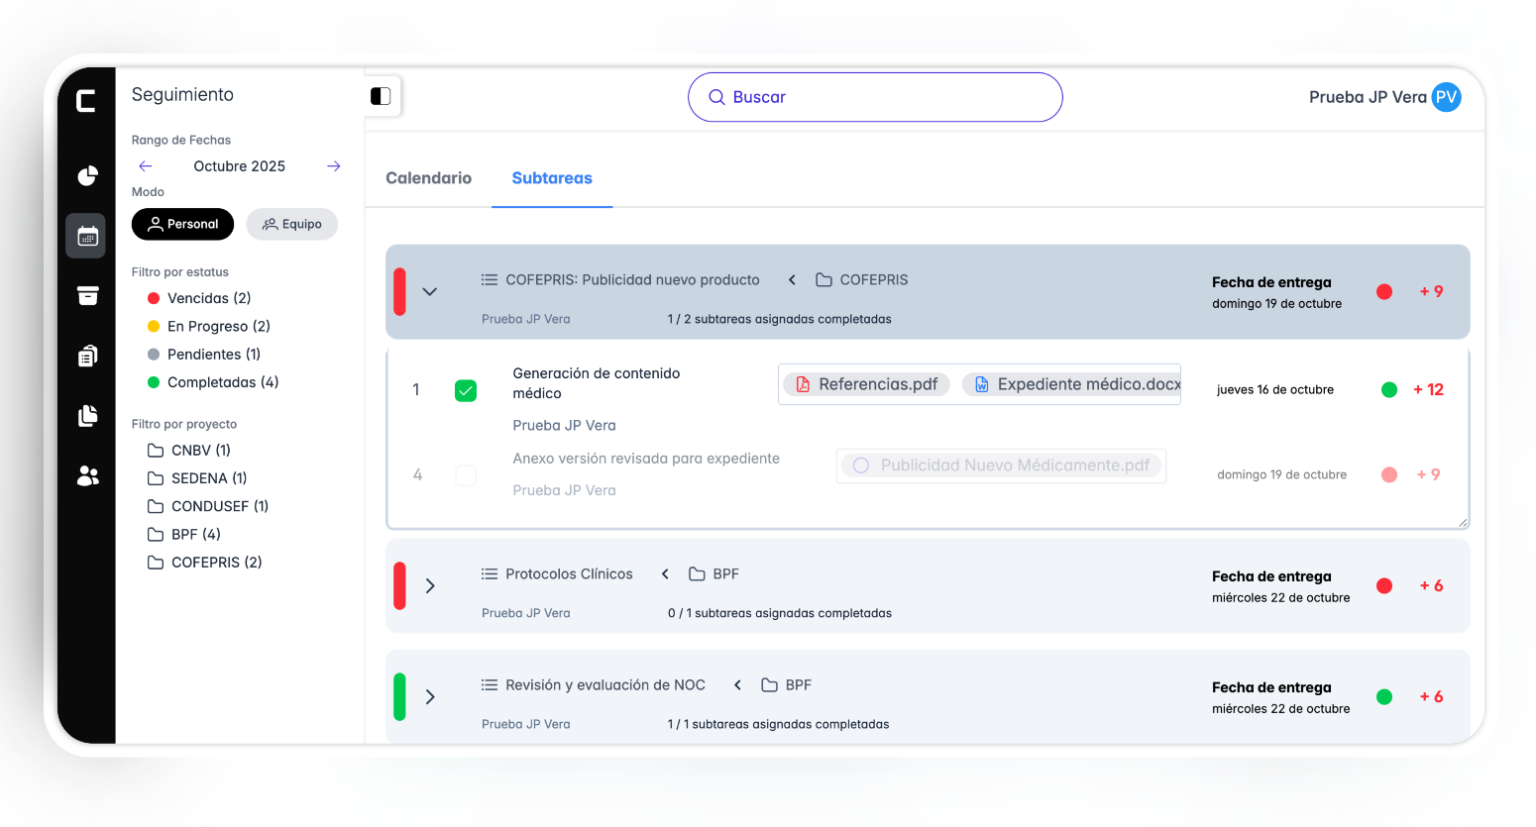Open the users team sidebar icon
The image size is (1536, 827).
(x=88, y=476)
